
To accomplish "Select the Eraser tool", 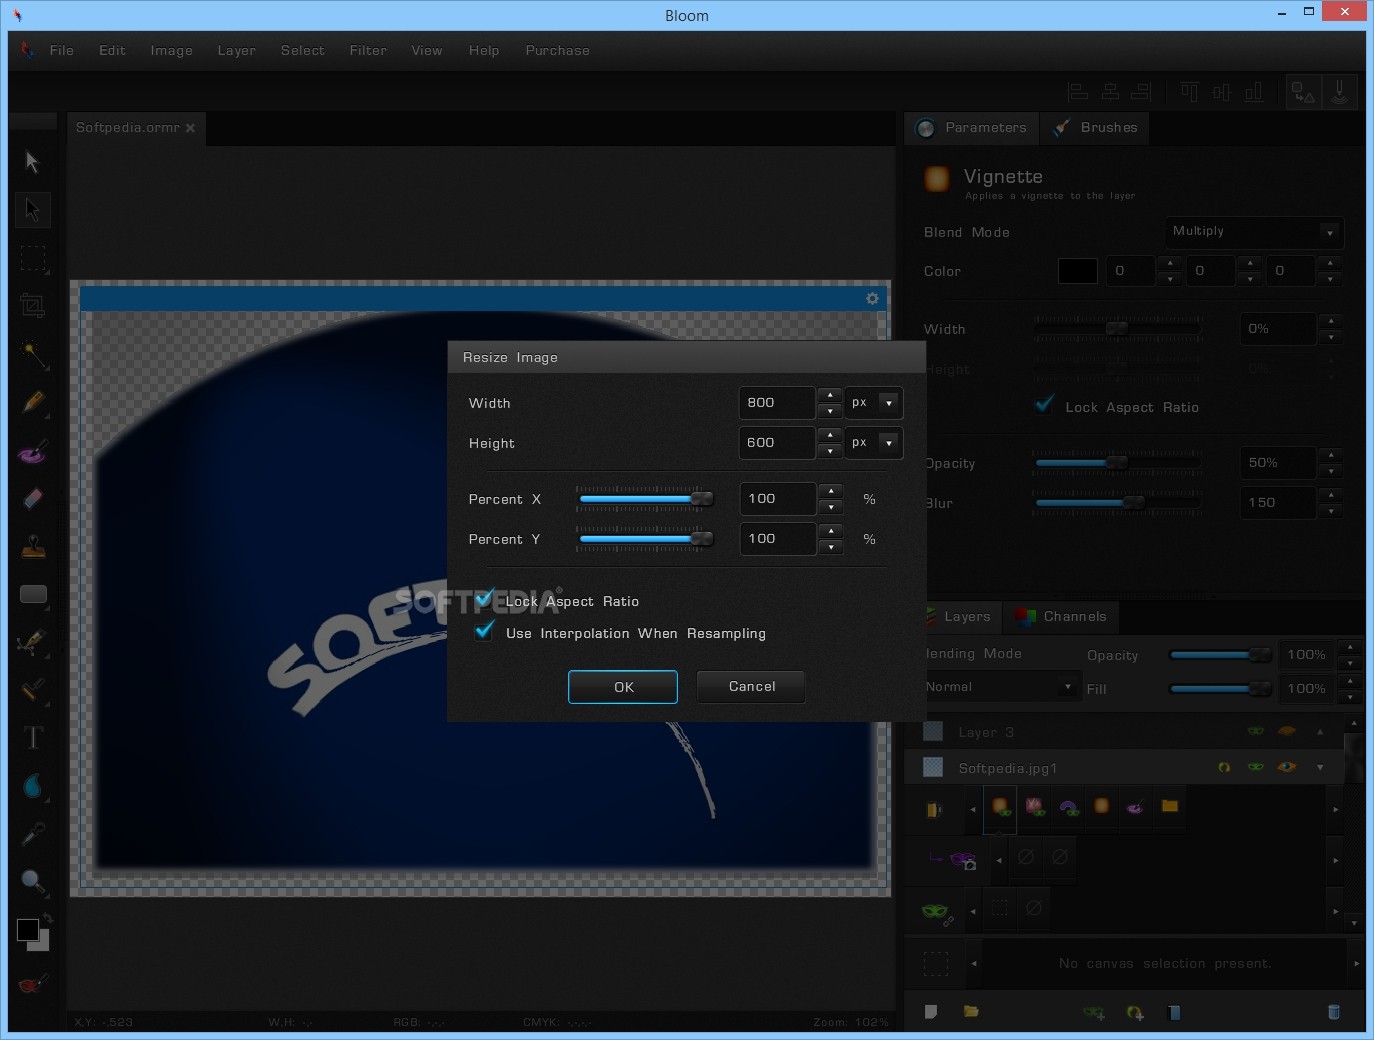I will [33, 498].
